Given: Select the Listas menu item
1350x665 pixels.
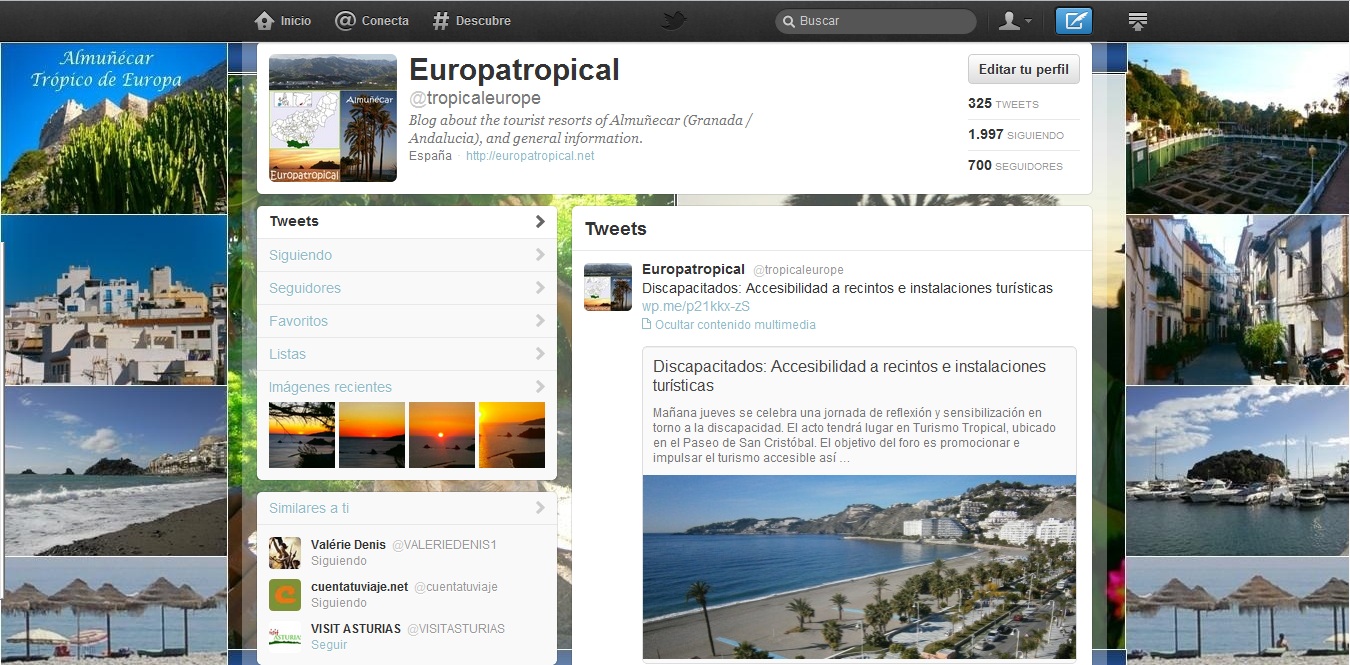Looking at the screenshot, I should coord(288,354).
